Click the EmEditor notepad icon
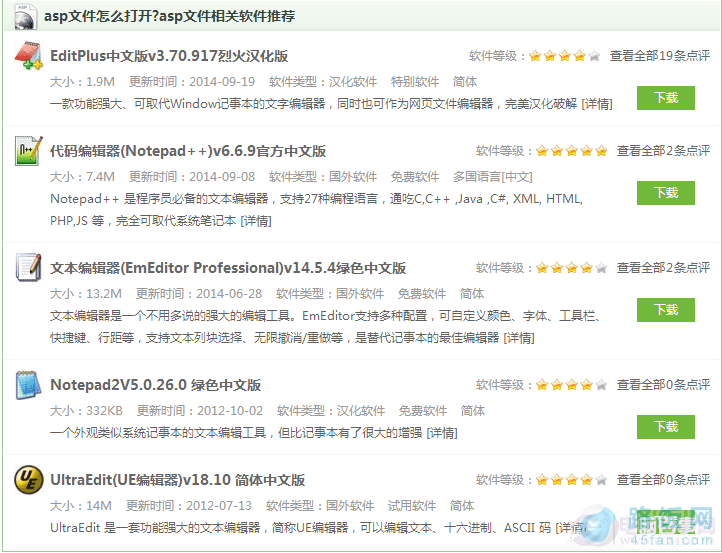The height and width of the screenshot is (553, 722). tap(29, 267)
